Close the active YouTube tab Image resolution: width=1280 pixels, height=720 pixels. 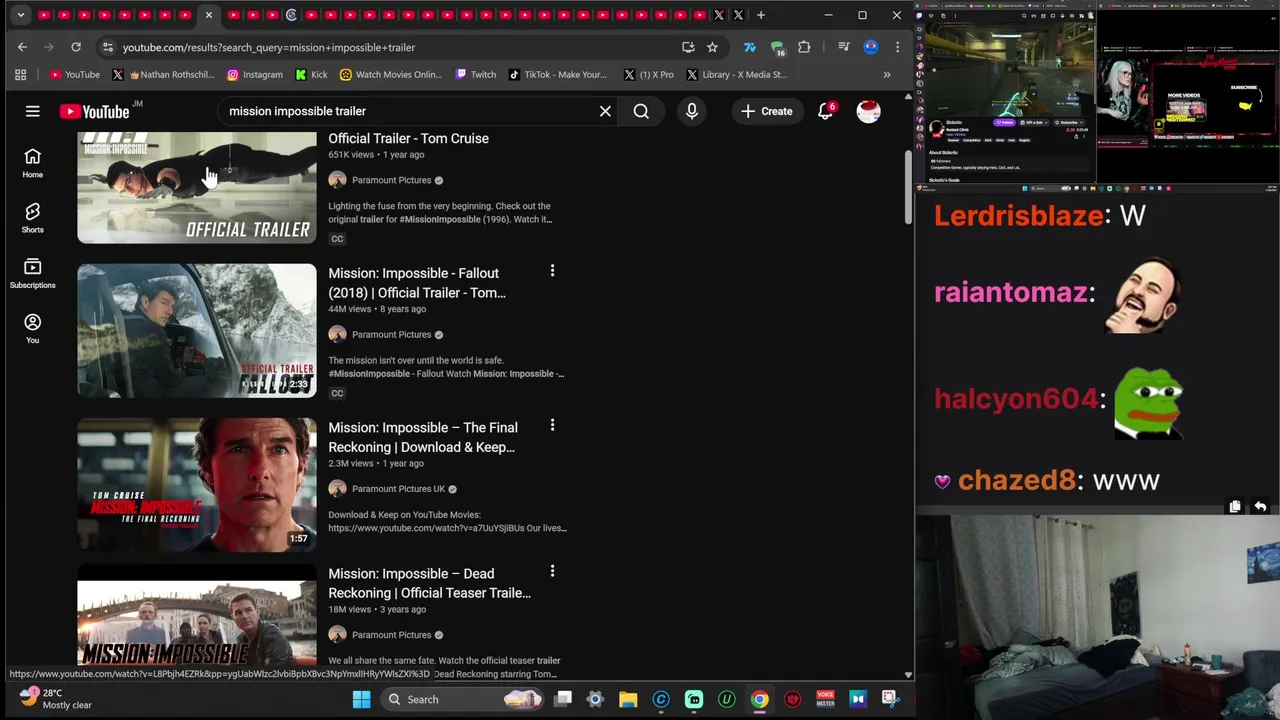pyautogui.click(x=208, y=15)
